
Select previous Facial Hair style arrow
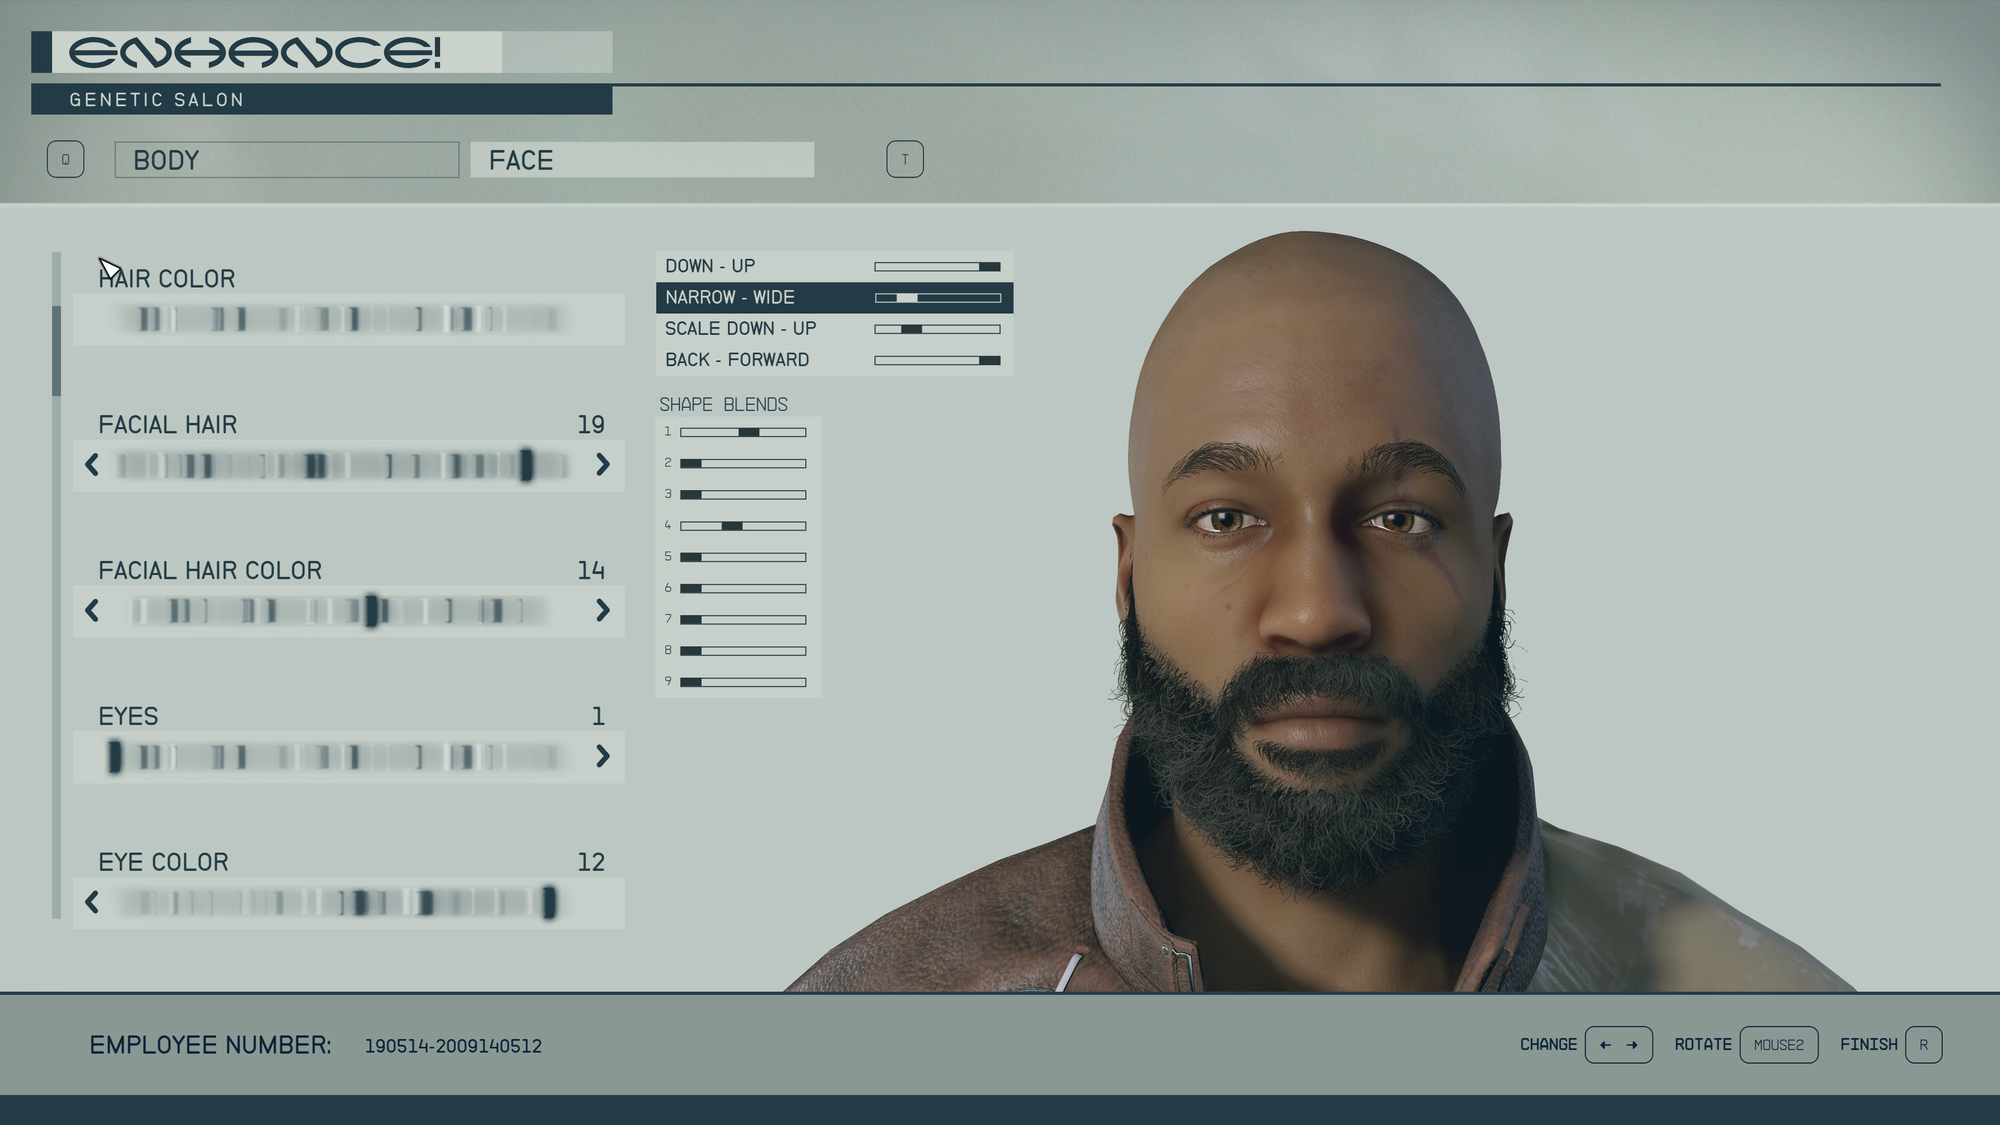tap(92, 464)
